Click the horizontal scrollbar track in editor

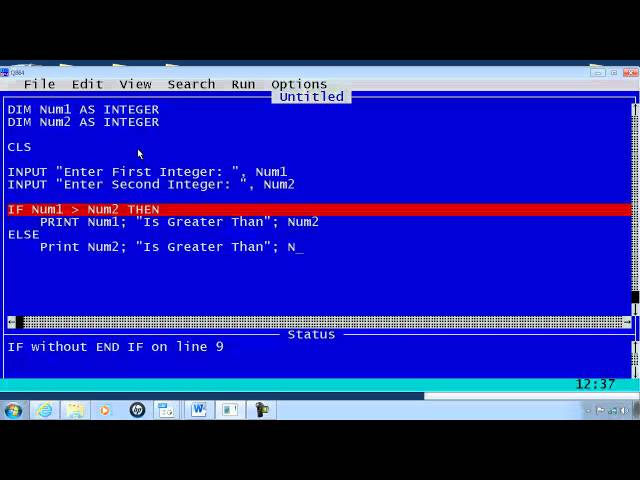322,322
